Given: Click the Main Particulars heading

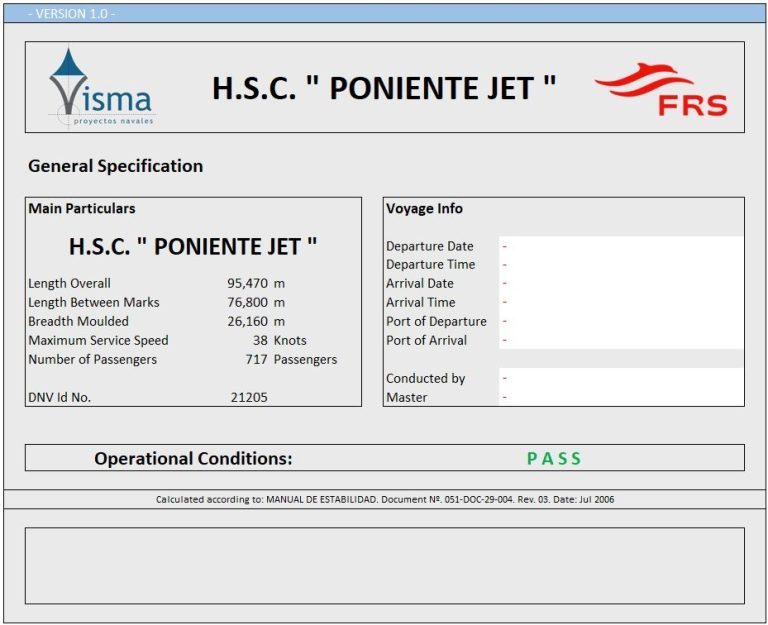Looking at the screenshot, I should tap(82, 208).
